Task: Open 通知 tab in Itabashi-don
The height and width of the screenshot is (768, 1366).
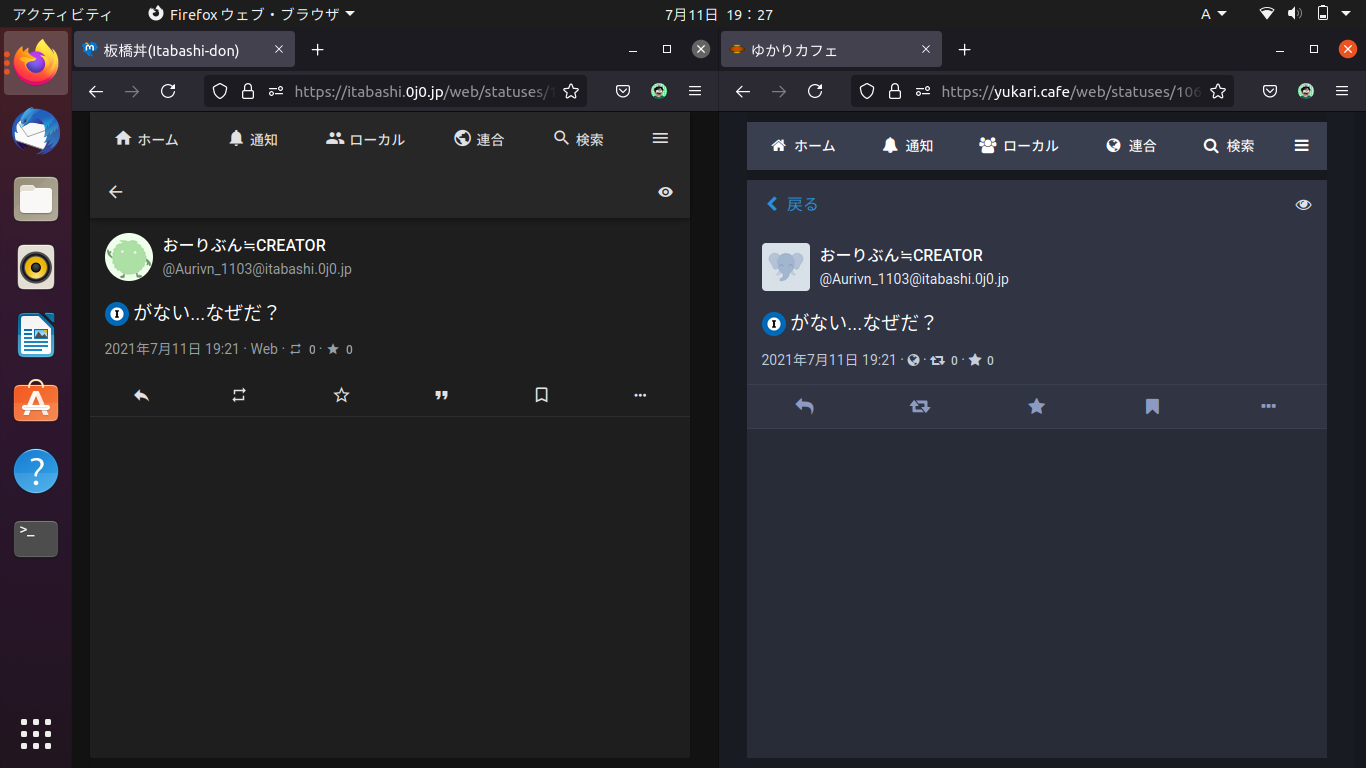Action: [253, 139]
